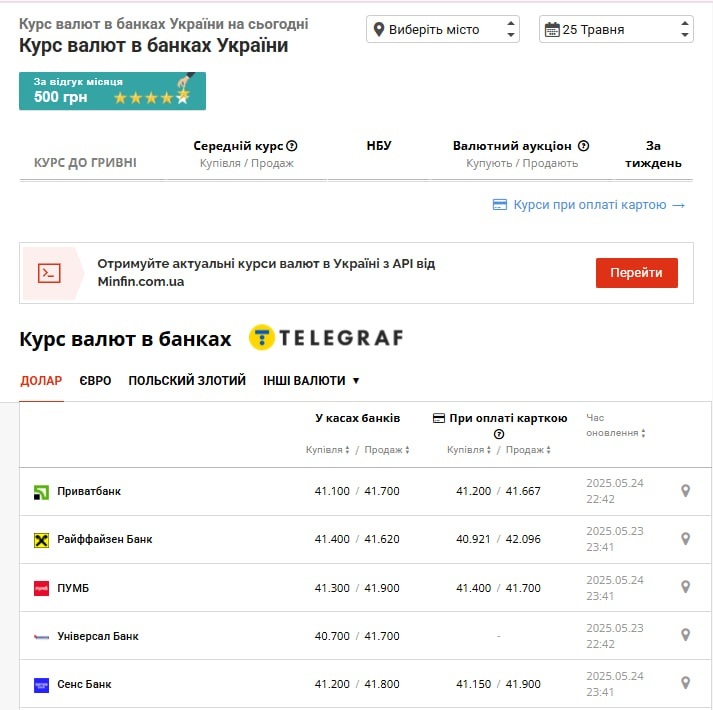Open the 25 Травня date selector
Viewport: 713px width, 710px height.
click(615, 30)
